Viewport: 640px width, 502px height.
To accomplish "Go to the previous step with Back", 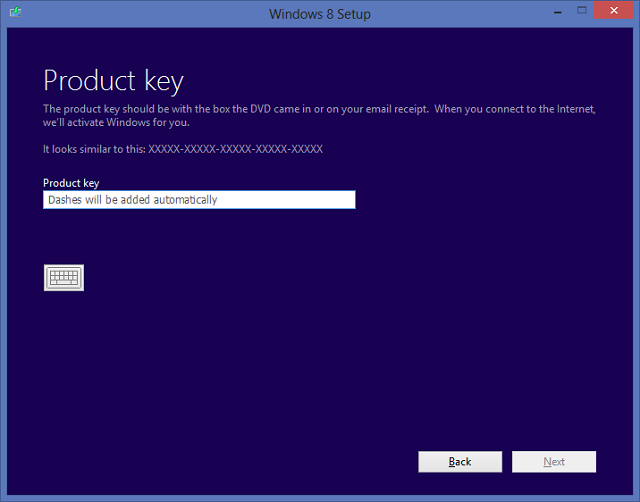I will [x=460, y=462].
